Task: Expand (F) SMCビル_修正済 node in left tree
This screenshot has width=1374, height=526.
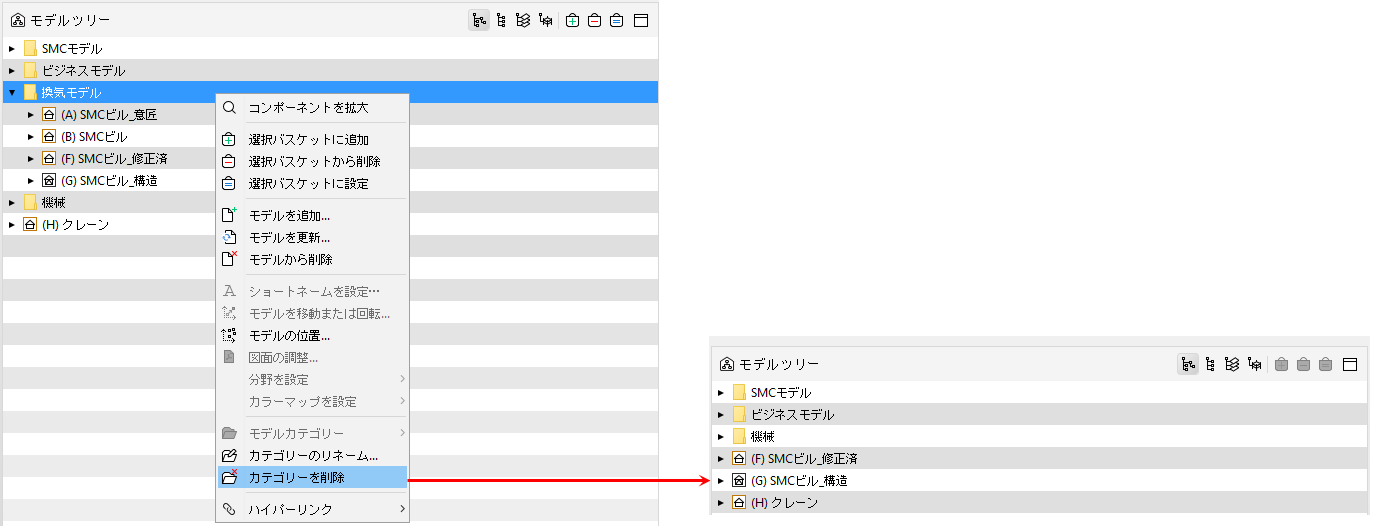Action: tap(31, 158)
